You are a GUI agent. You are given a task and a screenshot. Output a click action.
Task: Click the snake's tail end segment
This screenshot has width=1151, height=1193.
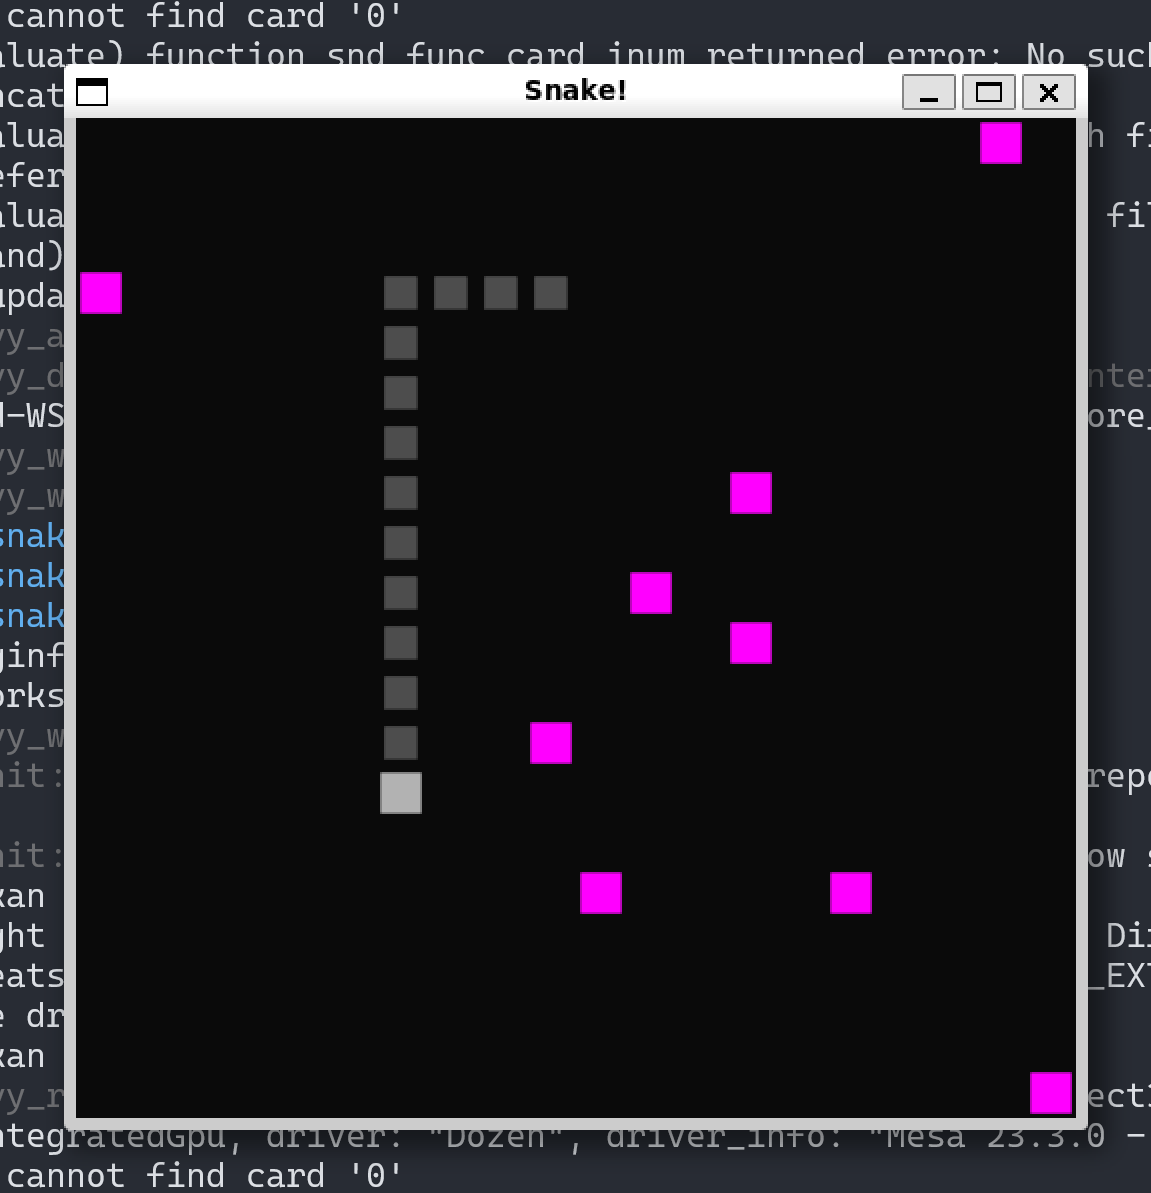551,293
